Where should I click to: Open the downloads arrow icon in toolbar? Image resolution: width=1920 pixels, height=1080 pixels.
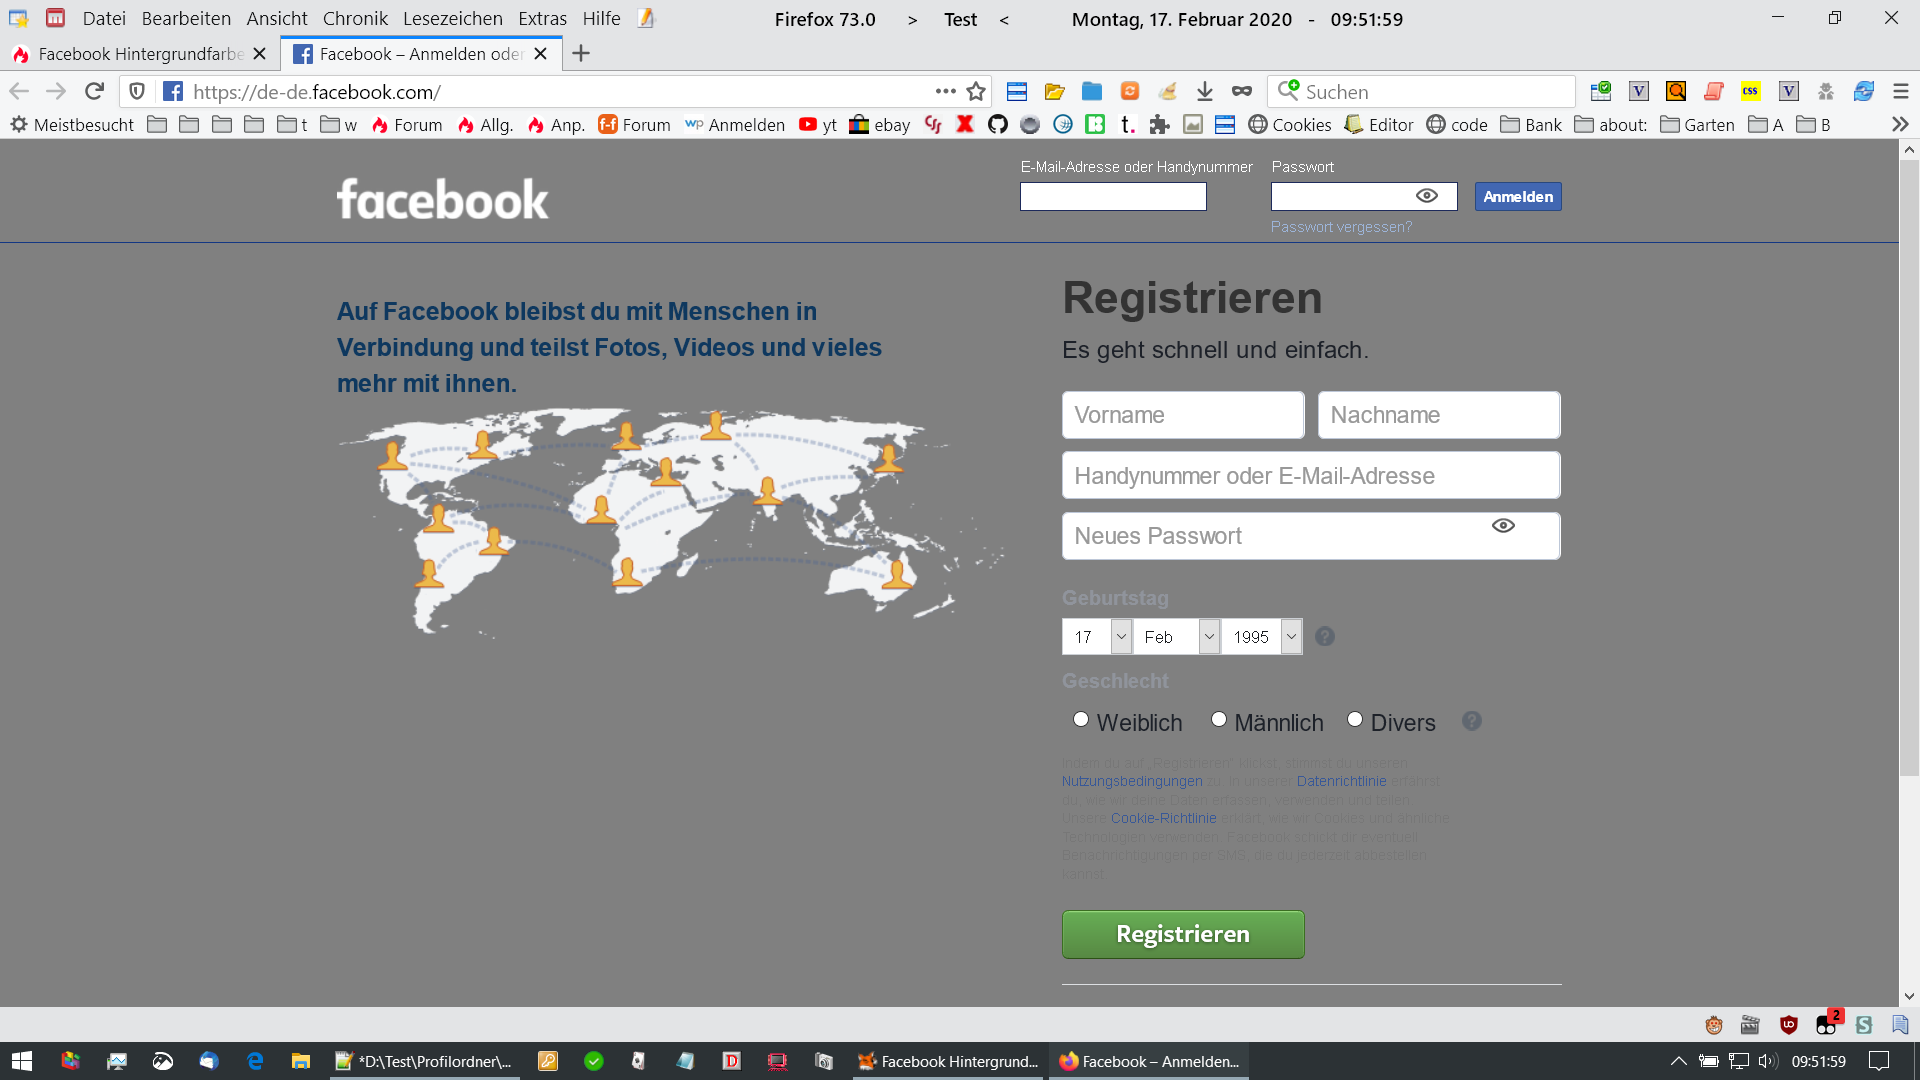tap(1204, 92)
